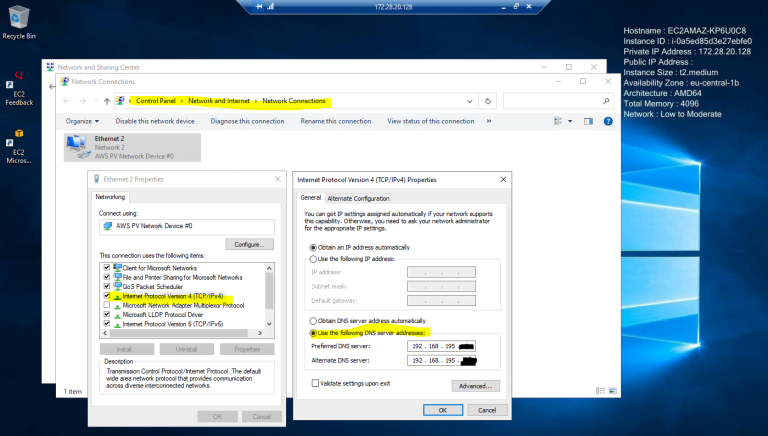Check Validate settings upon exit

pyautogui.click(x=315, y=383)
